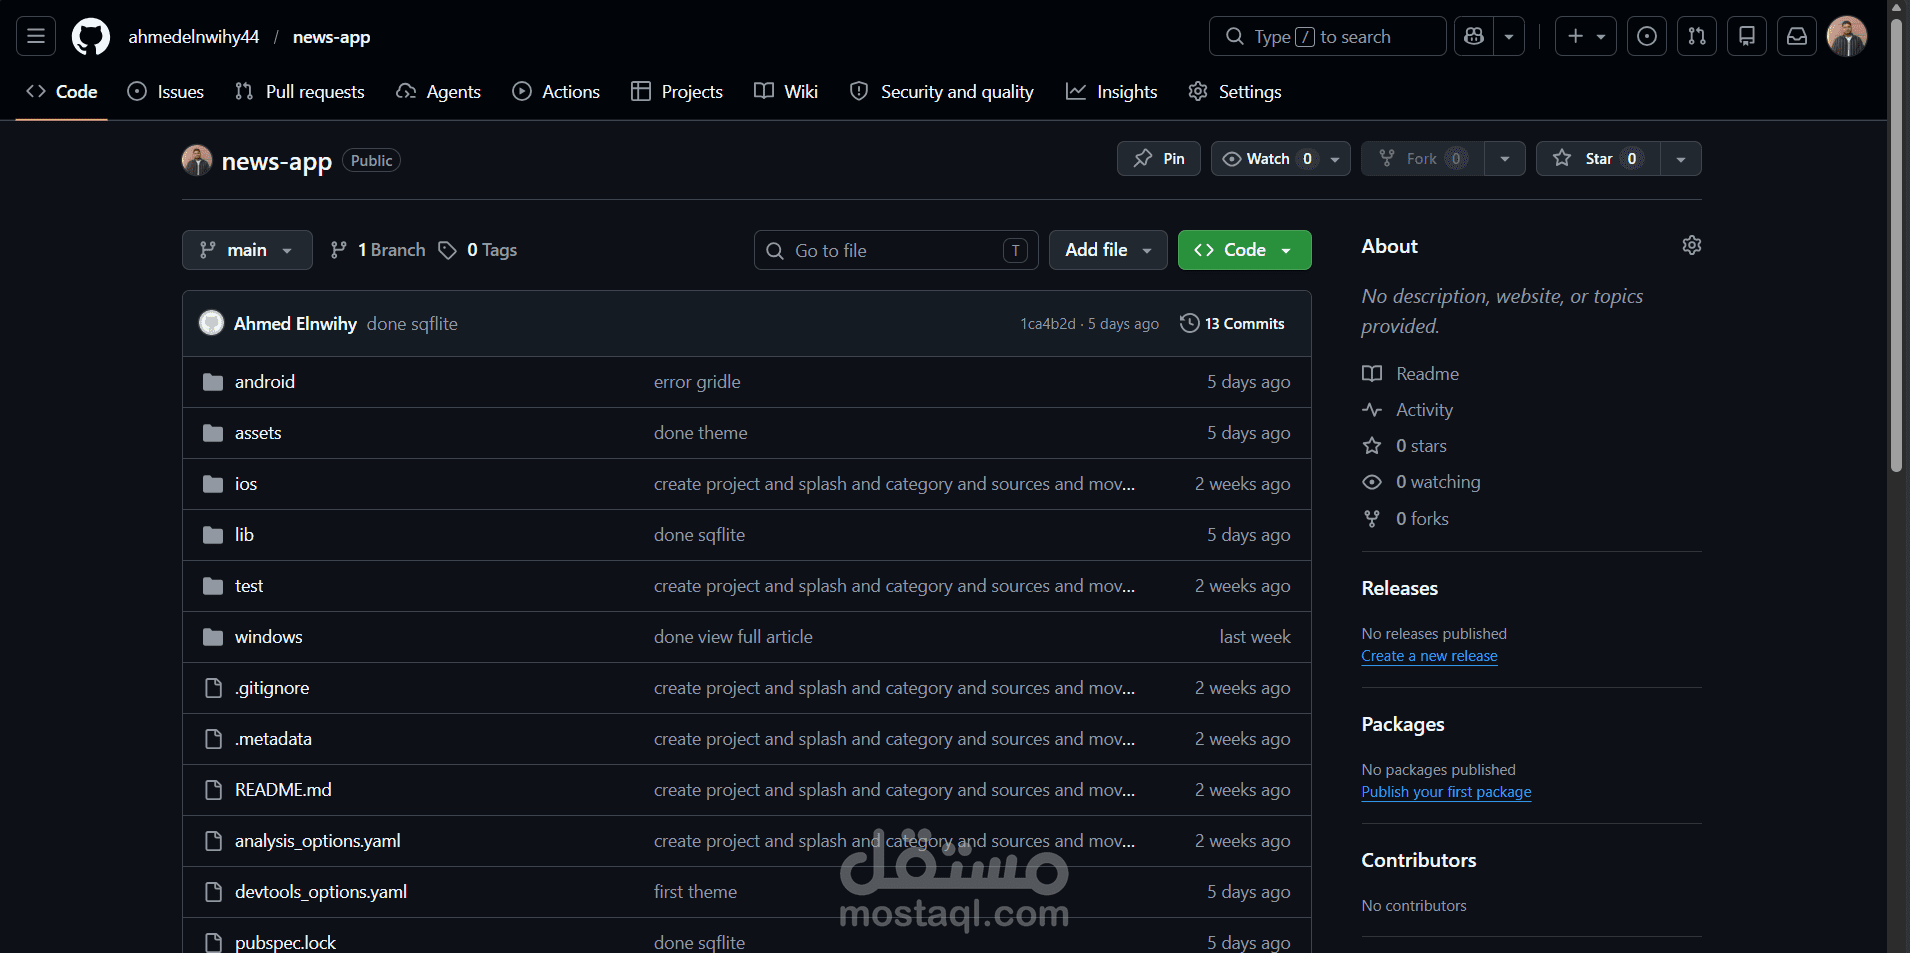Open the main branch selector dropdown

tap(247, 250)
